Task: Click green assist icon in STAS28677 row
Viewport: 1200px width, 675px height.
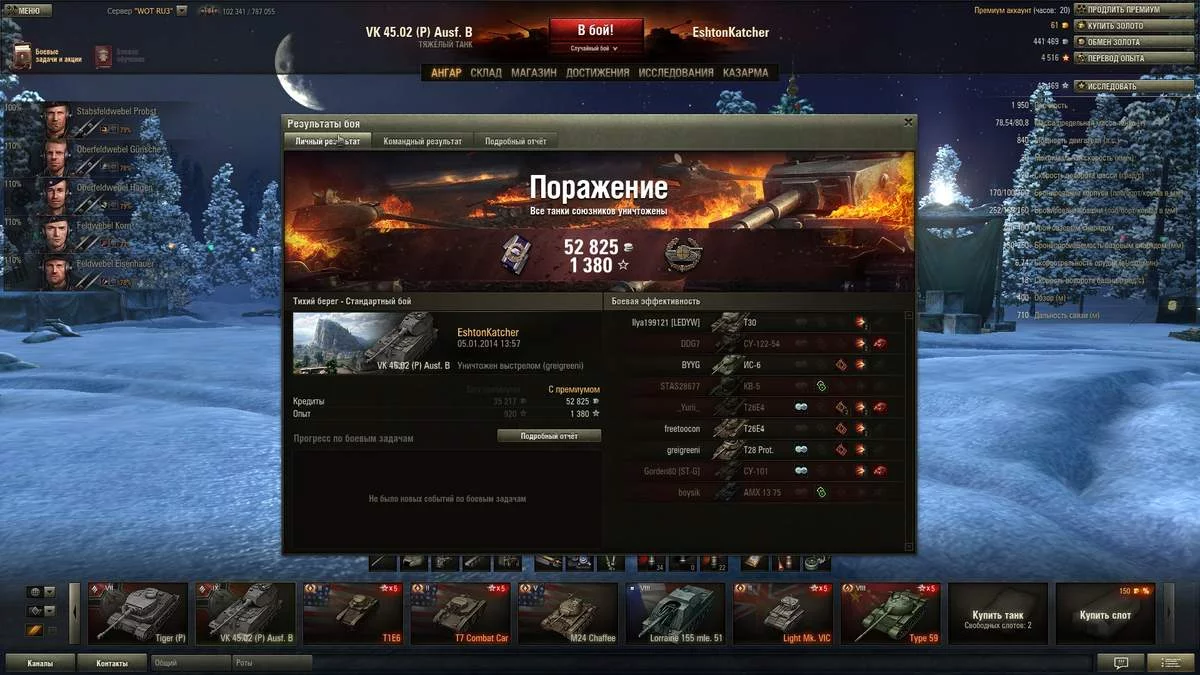Action: (821, 386)
